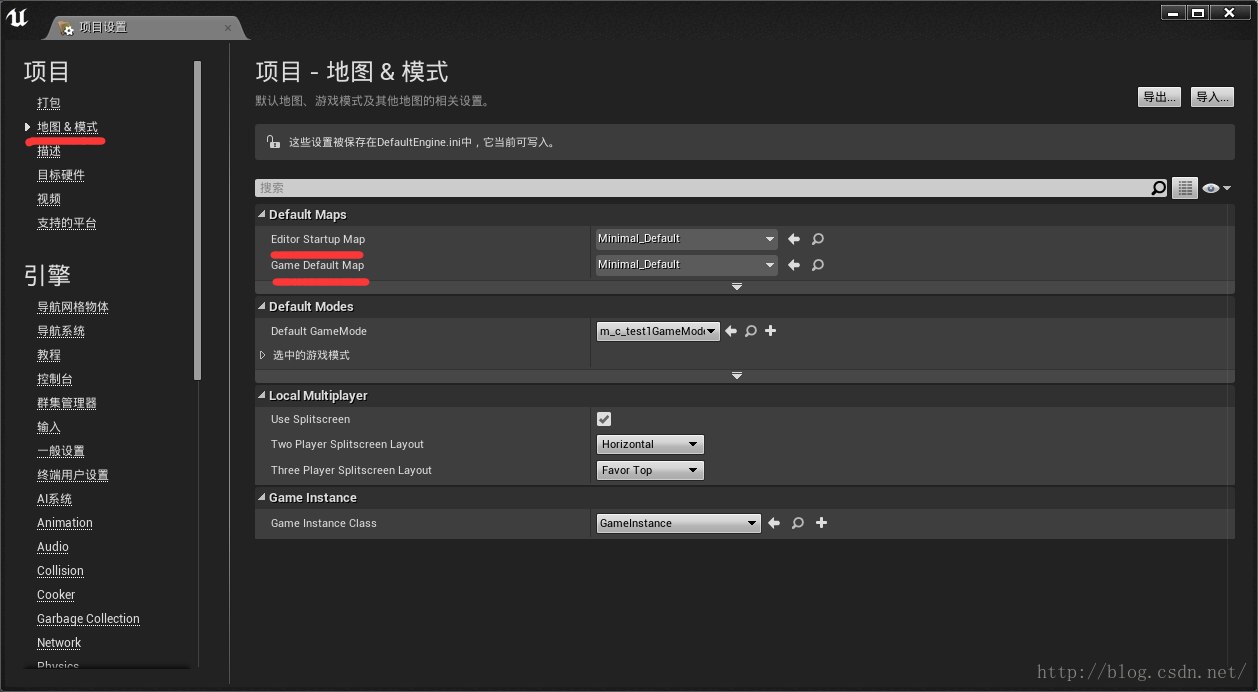
Task: Open 群集管理器 engine settings
Action: pos(67,403)
